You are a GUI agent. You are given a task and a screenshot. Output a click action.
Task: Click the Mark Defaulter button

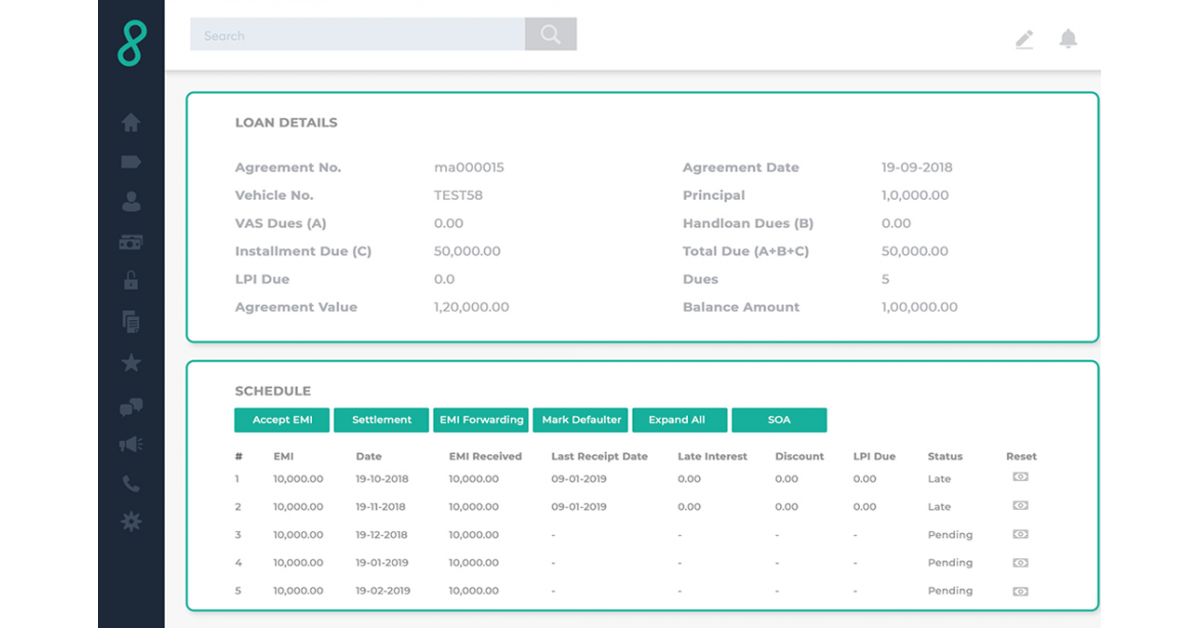point(581,420)
